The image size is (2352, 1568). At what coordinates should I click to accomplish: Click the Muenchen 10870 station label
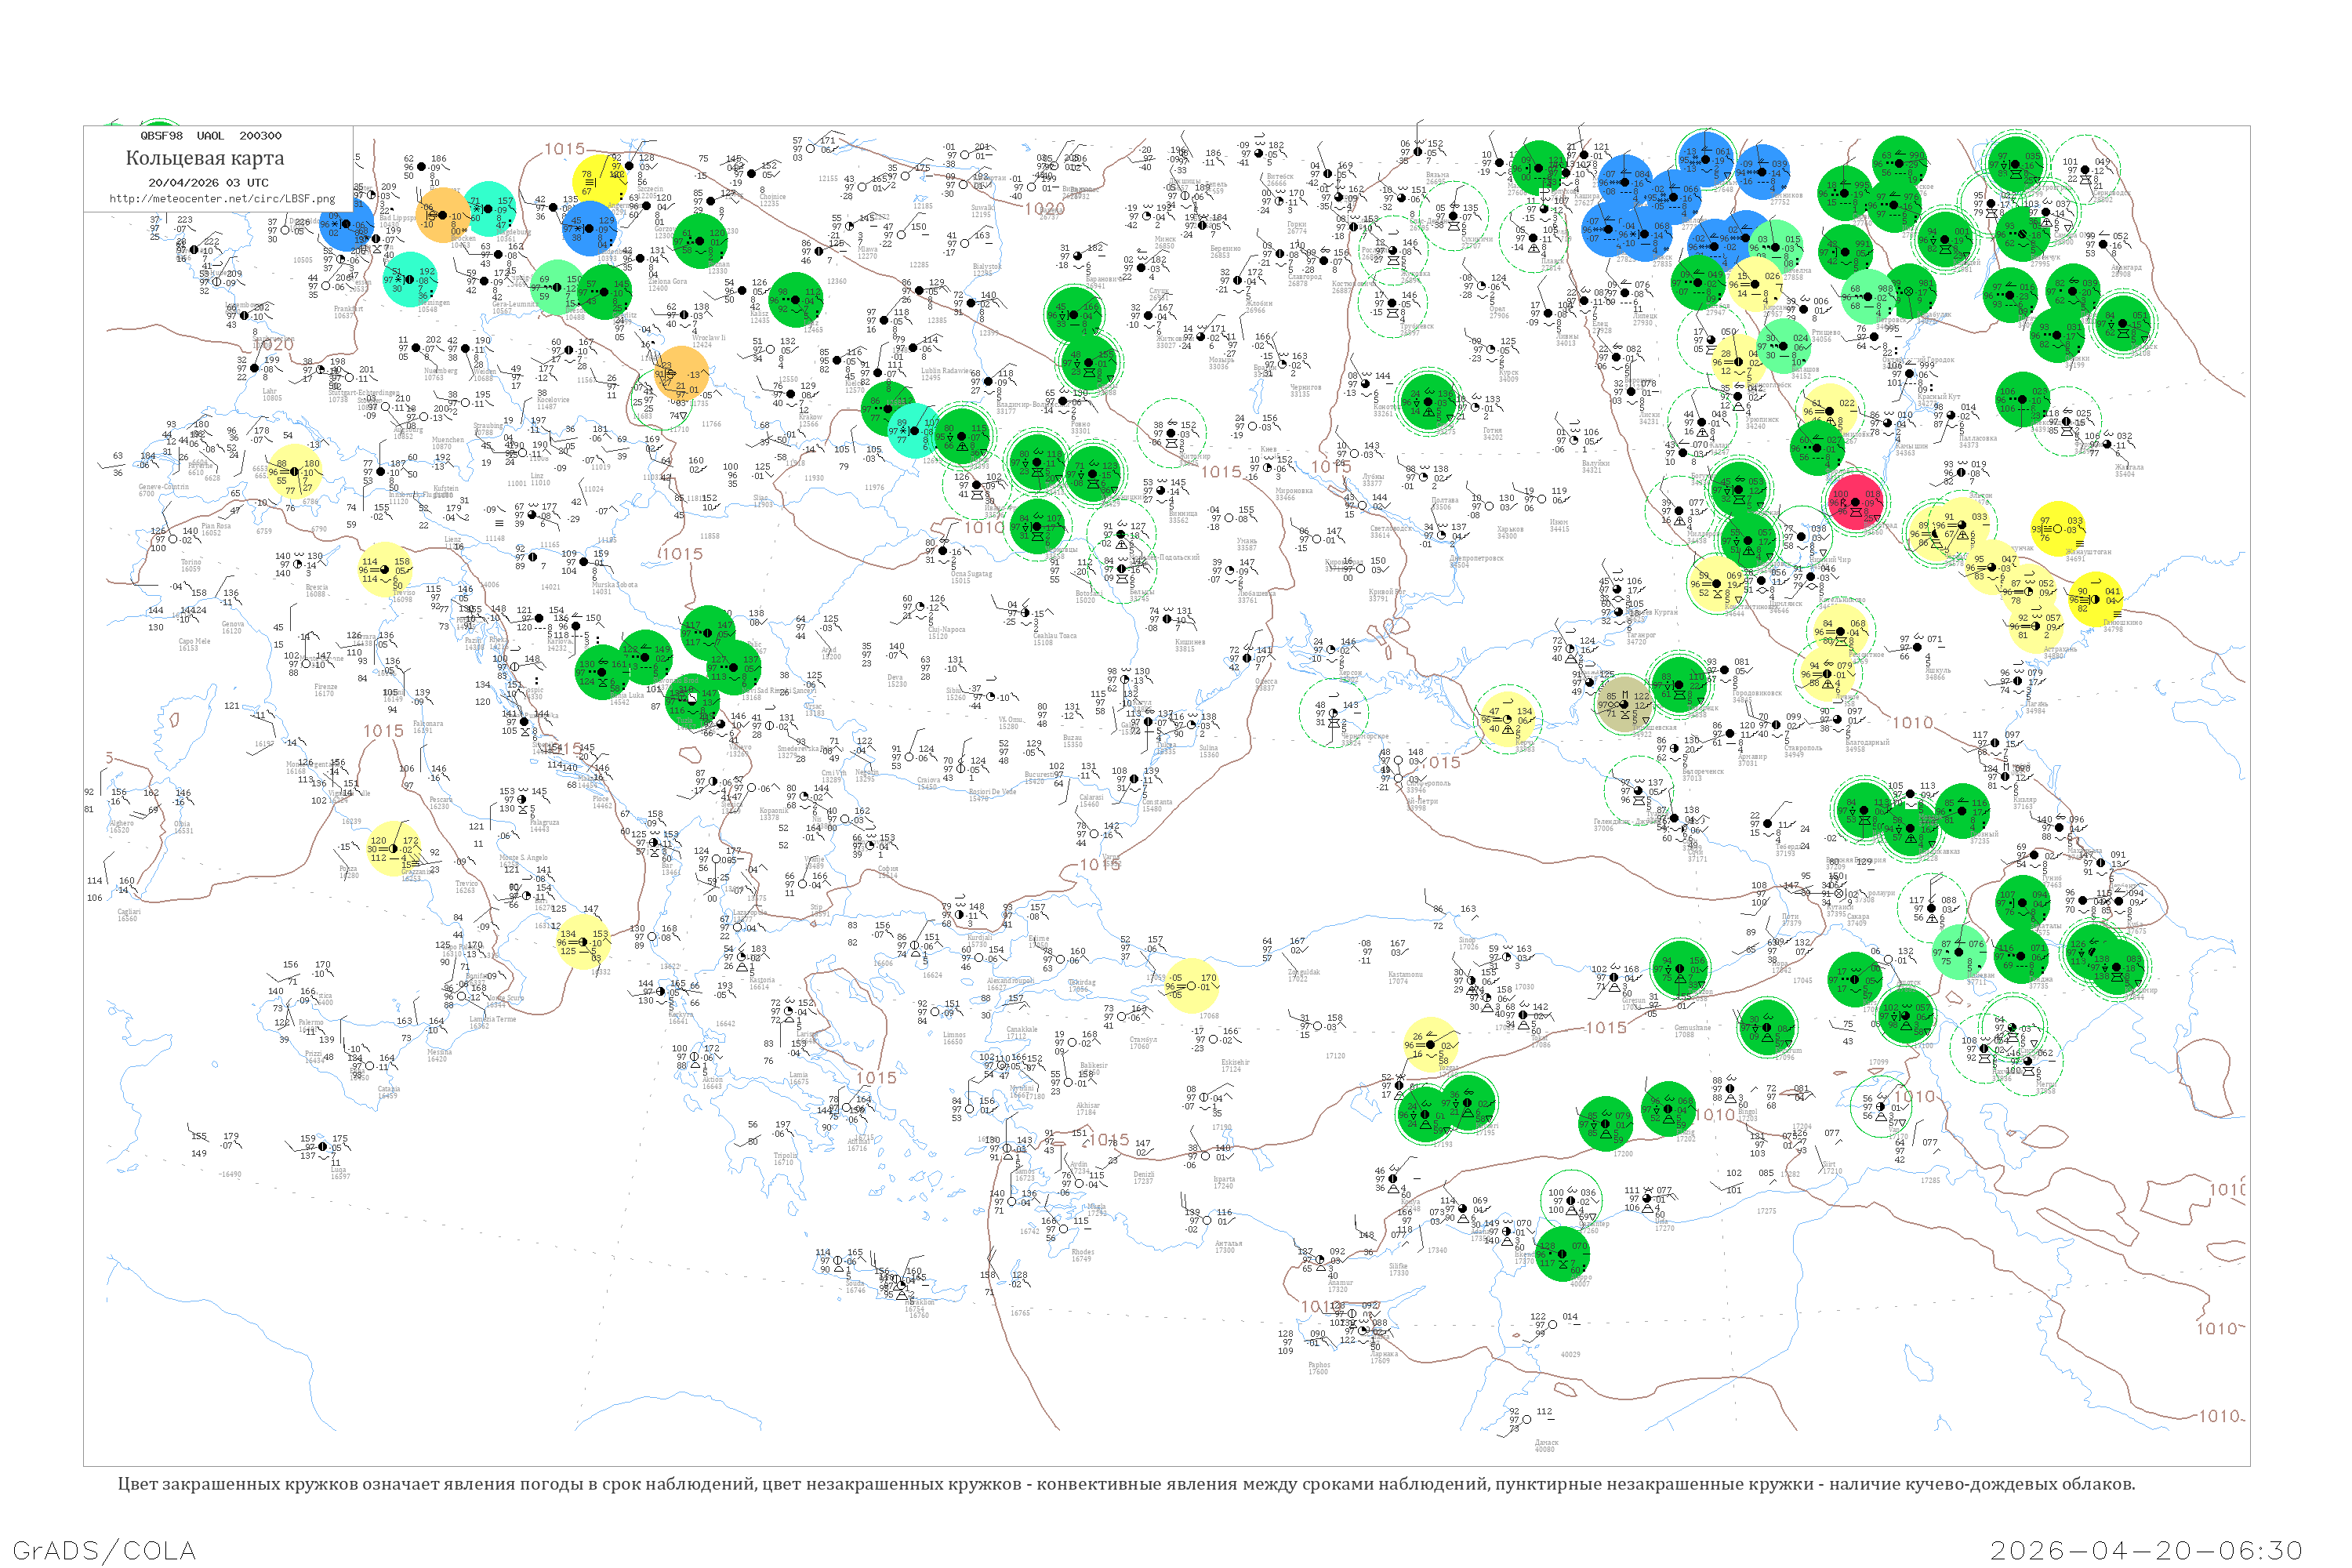(x=448, y=443)
